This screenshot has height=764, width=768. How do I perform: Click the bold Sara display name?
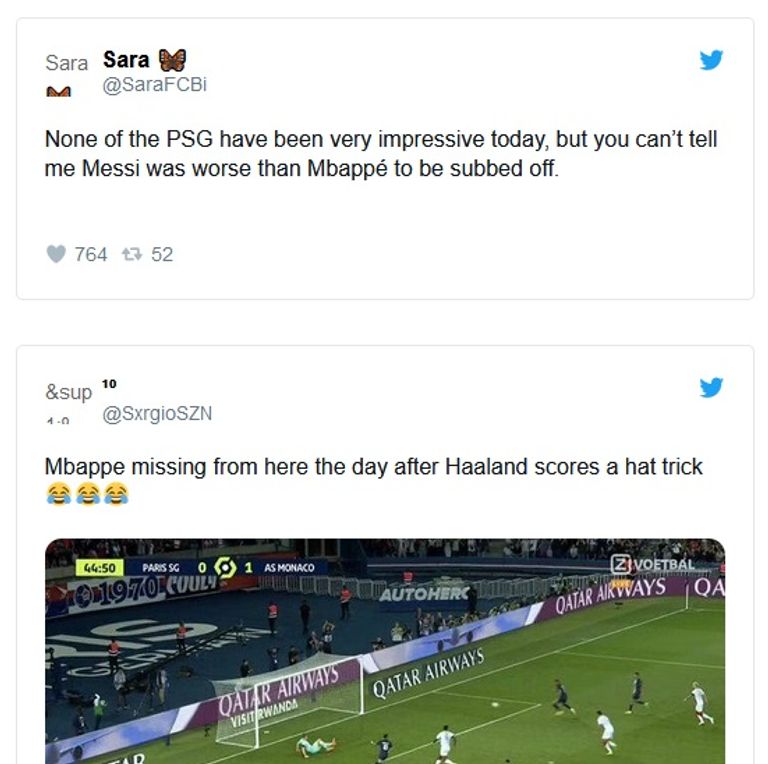point(126,60)
